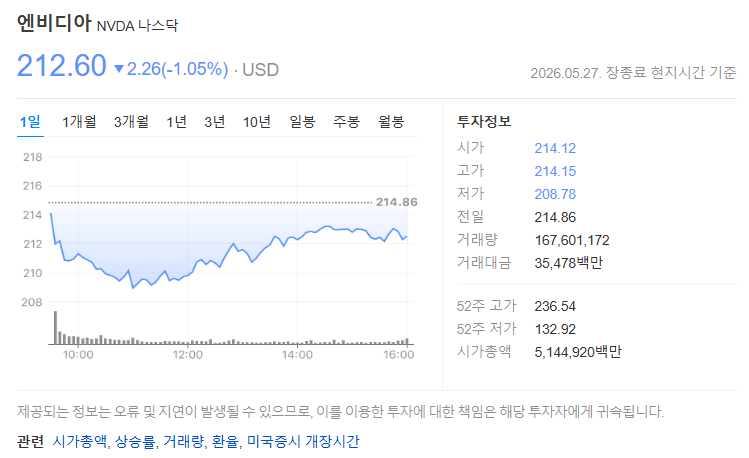Screen dimensions: 749x458
Task: Switch to the 일봉 candle chart tab
Action: (x=302, y=122)
